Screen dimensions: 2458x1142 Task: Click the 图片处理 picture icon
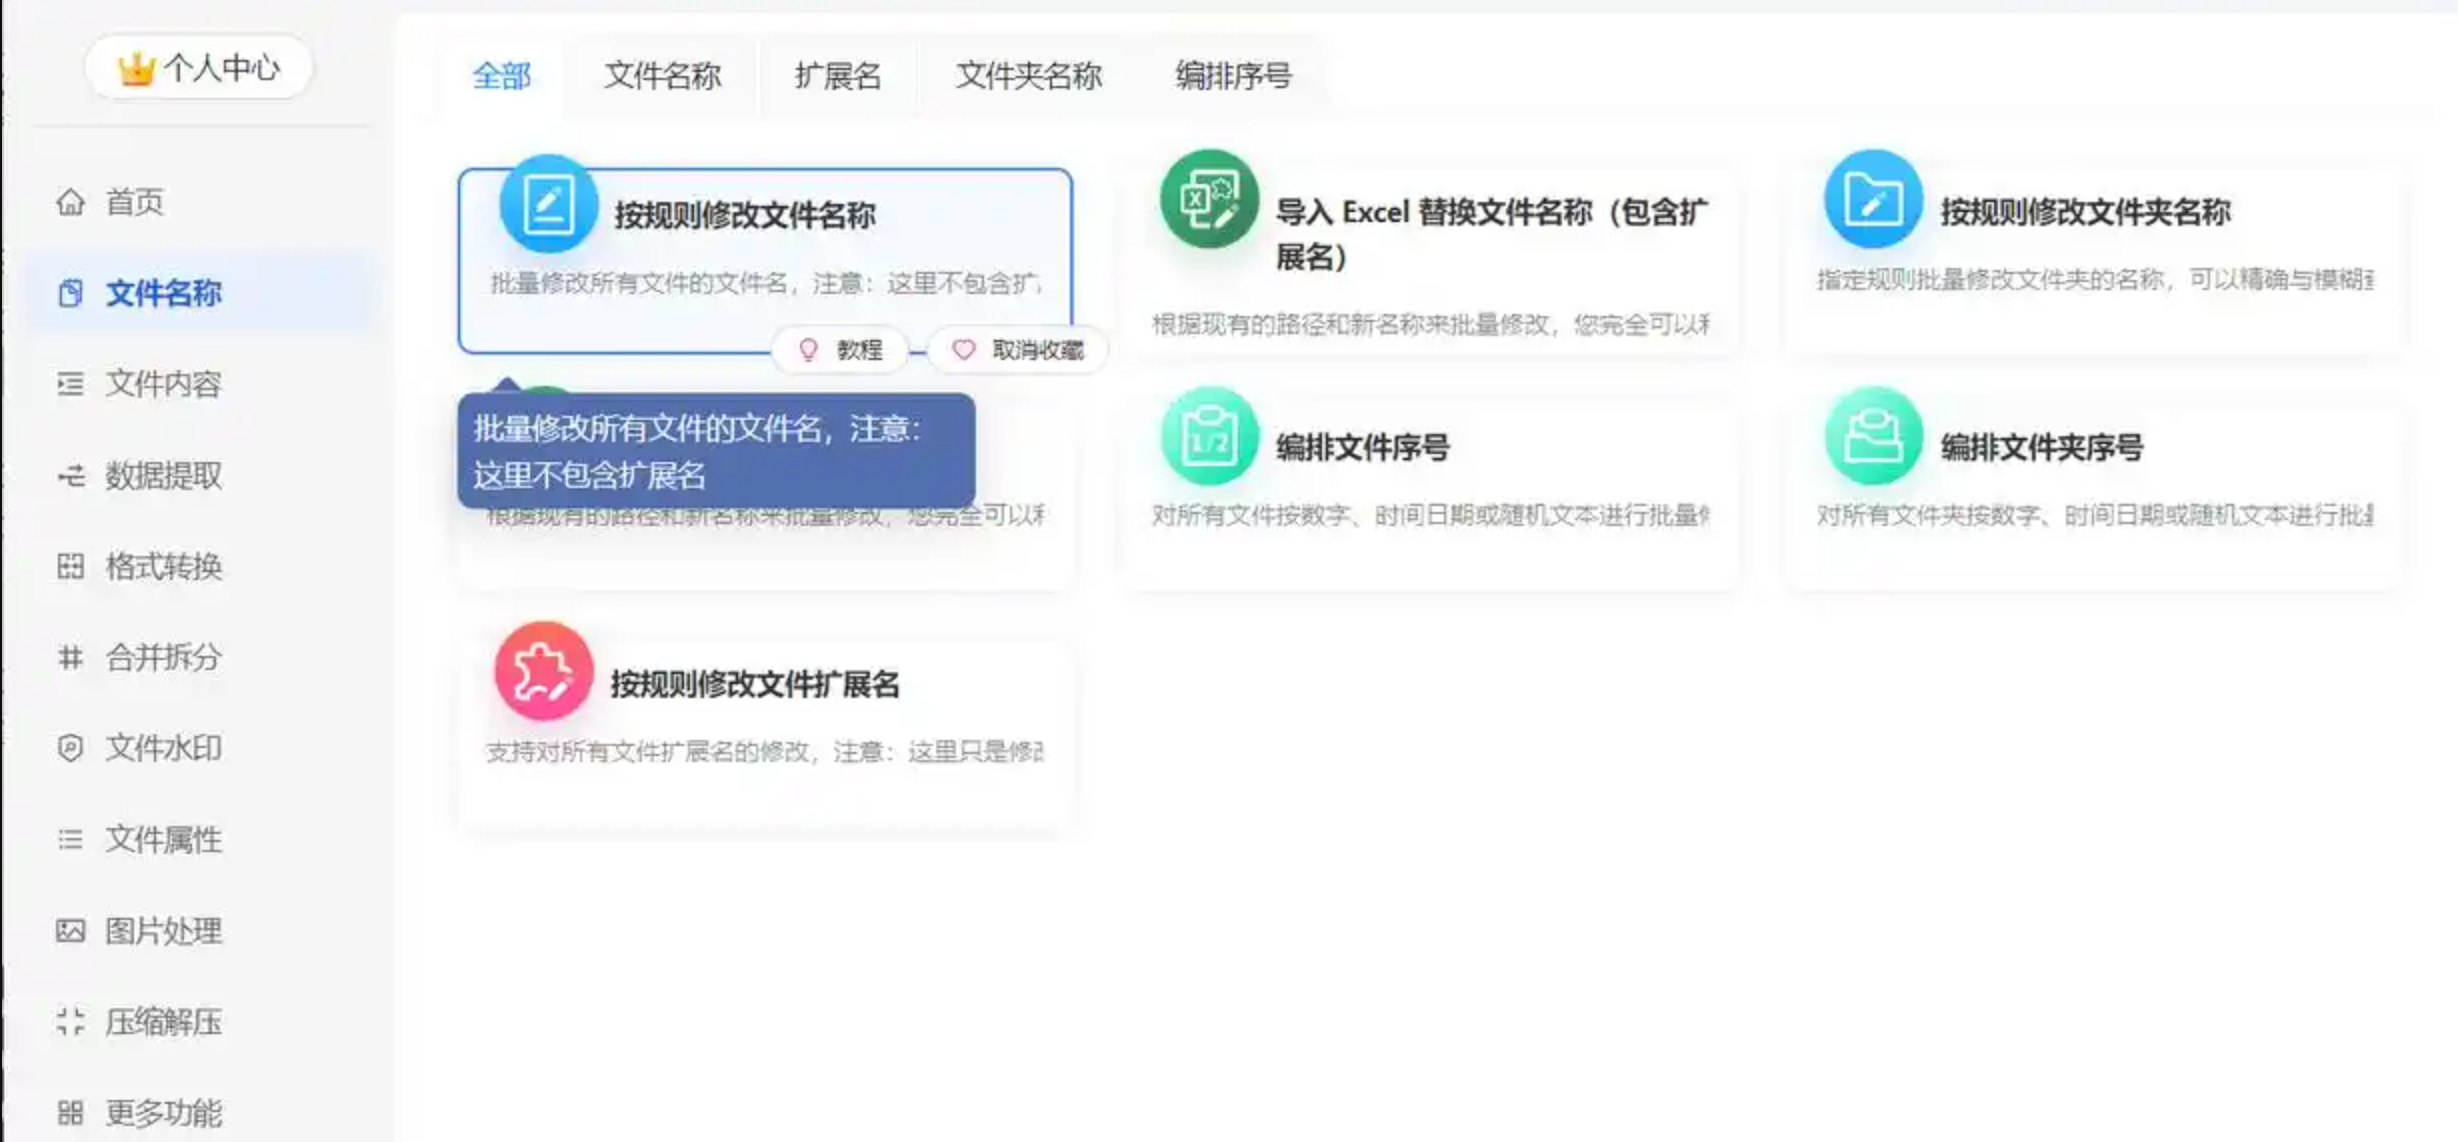point(70,931)
